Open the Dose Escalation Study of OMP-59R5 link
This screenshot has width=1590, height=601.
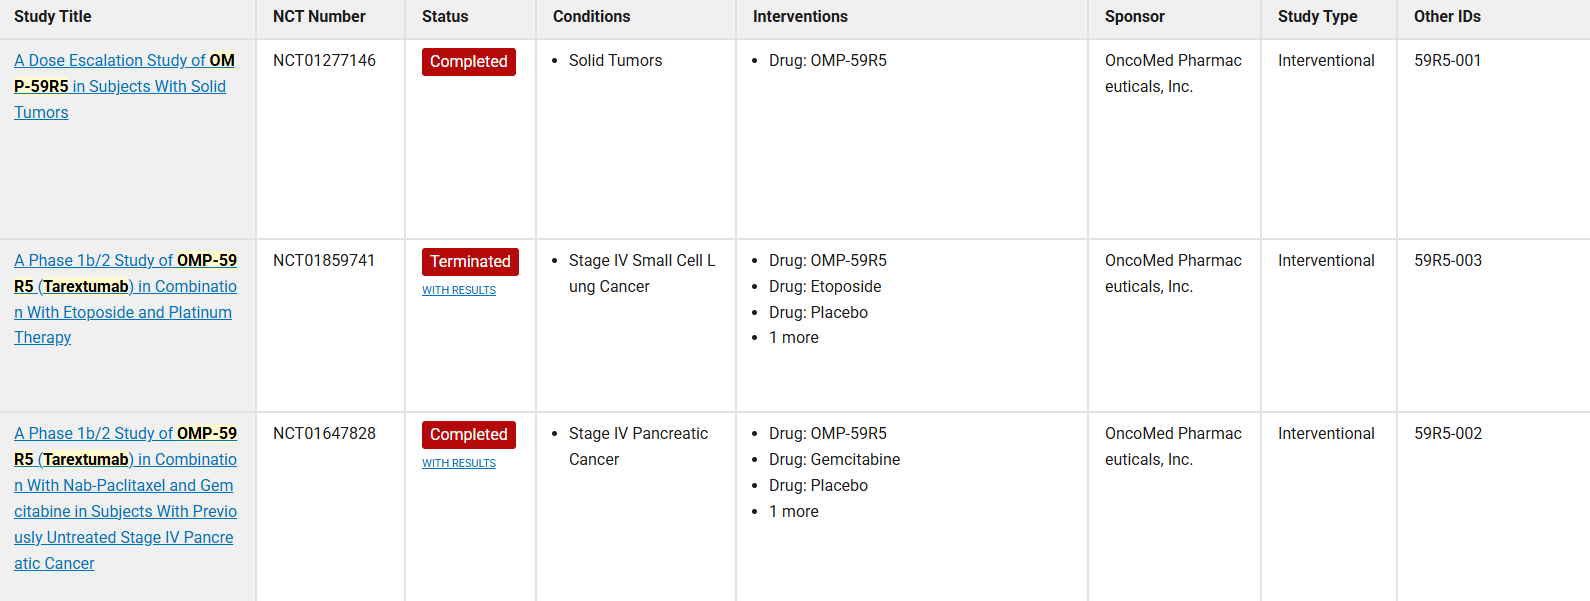coord(124,61)
